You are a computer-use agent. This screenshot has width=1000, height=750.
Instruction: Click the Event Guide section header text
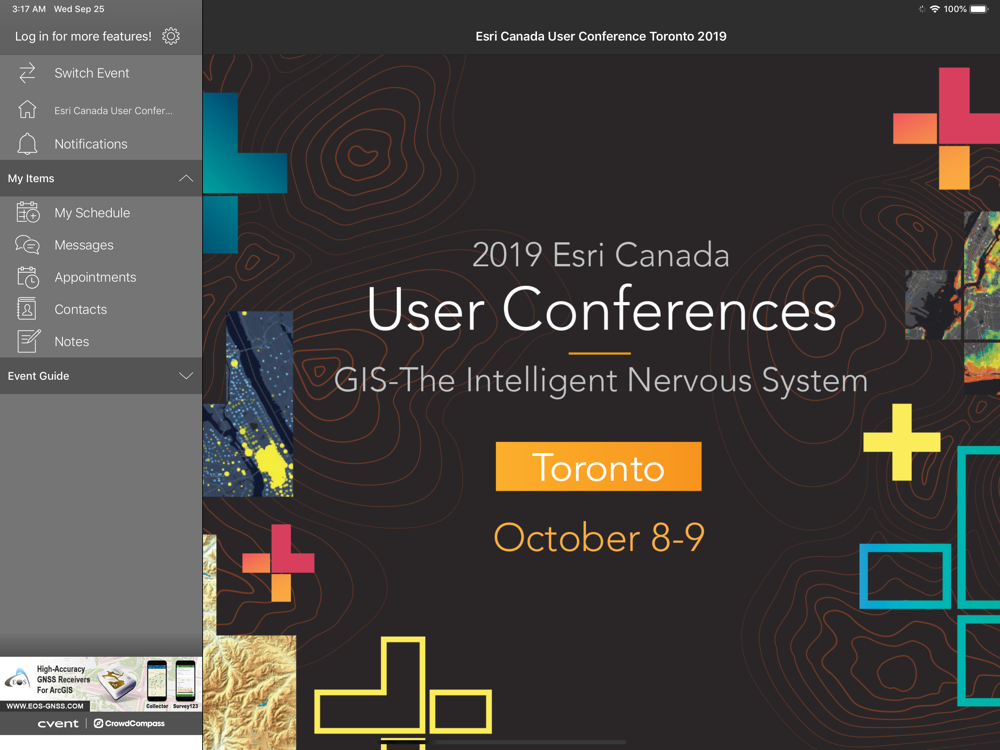(x=38, y=376)
